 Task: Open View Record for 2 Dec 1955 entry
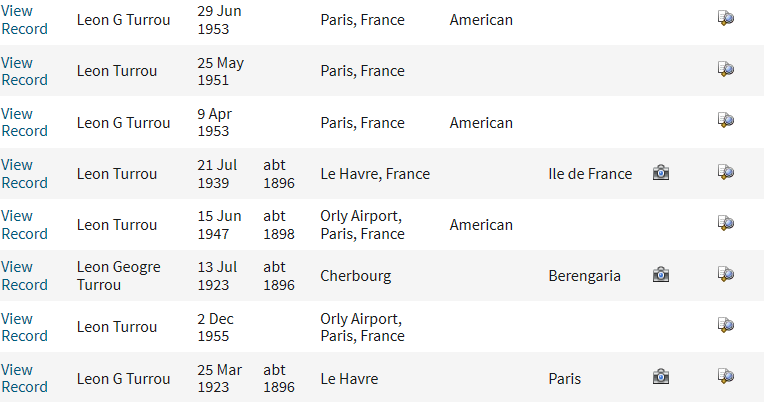[x=24, y=327]
